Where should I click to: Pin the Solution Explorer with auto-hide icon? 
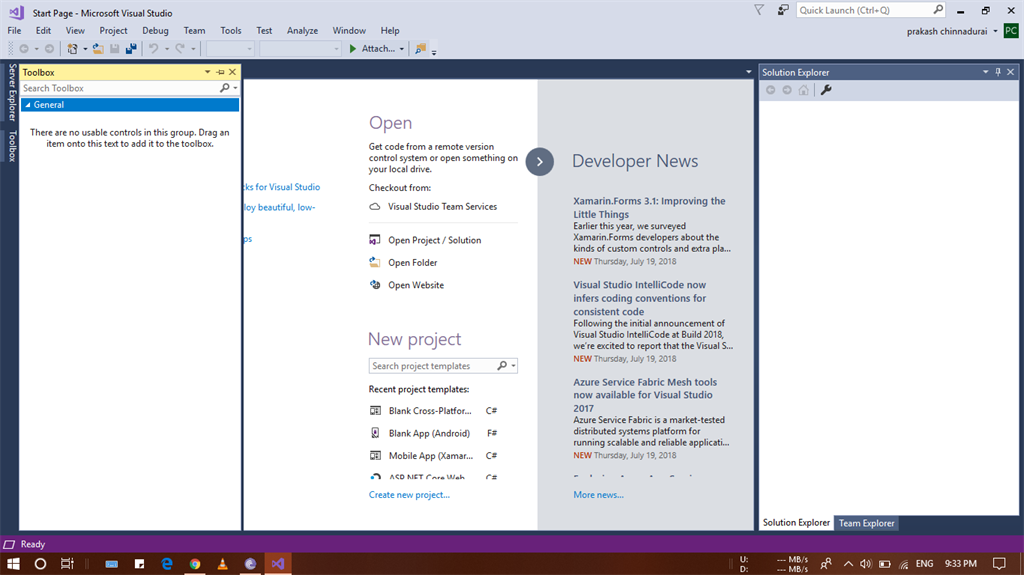[998, 72]
